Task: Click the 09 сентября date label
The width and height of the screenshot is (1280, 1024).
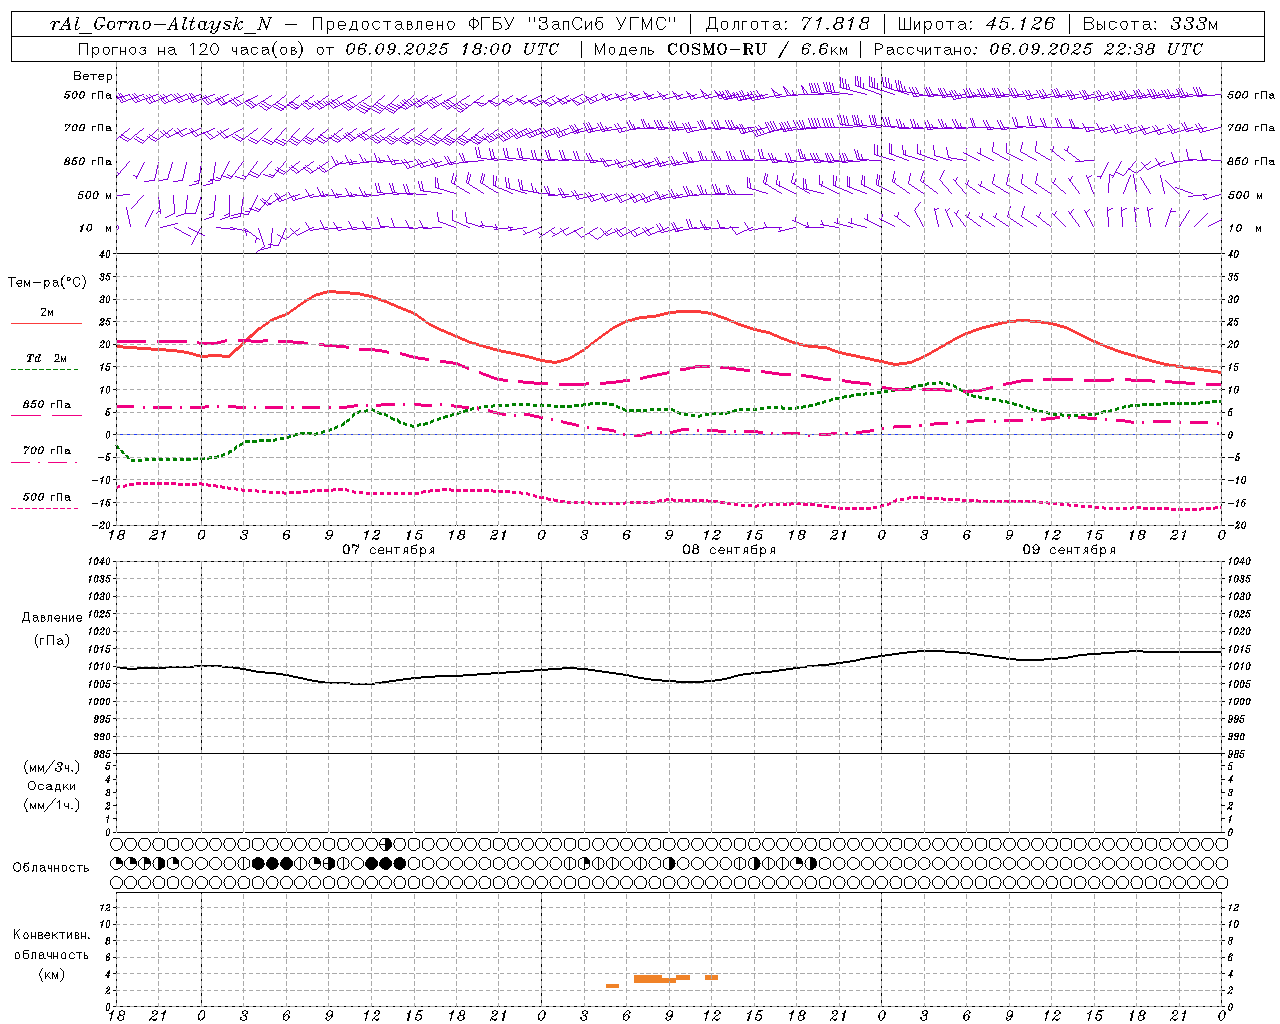Action: (x=1069, y=550)
